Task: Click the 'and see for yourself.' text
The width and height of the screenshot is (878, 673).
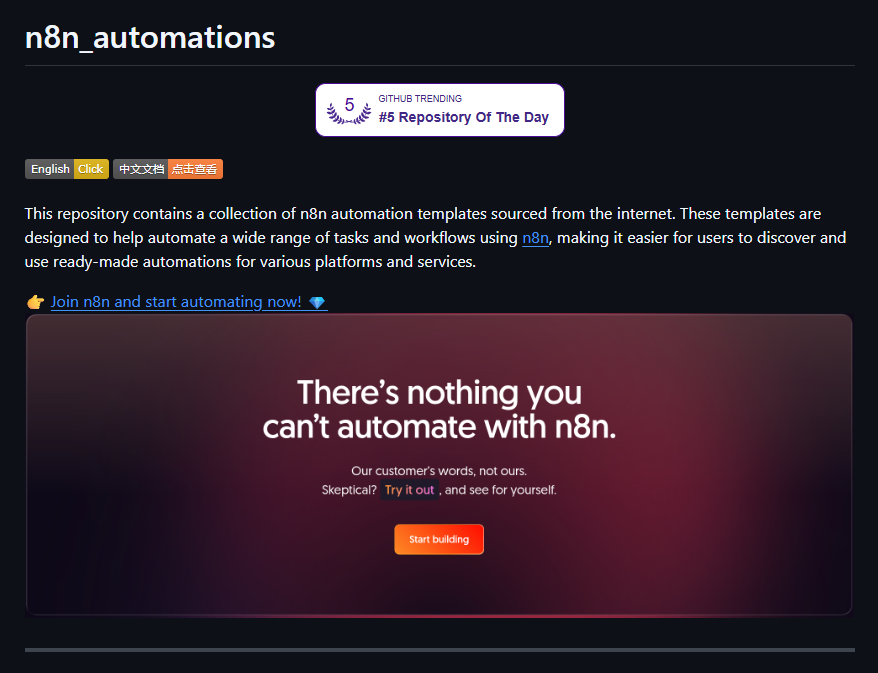Action: tap(501, 490)
